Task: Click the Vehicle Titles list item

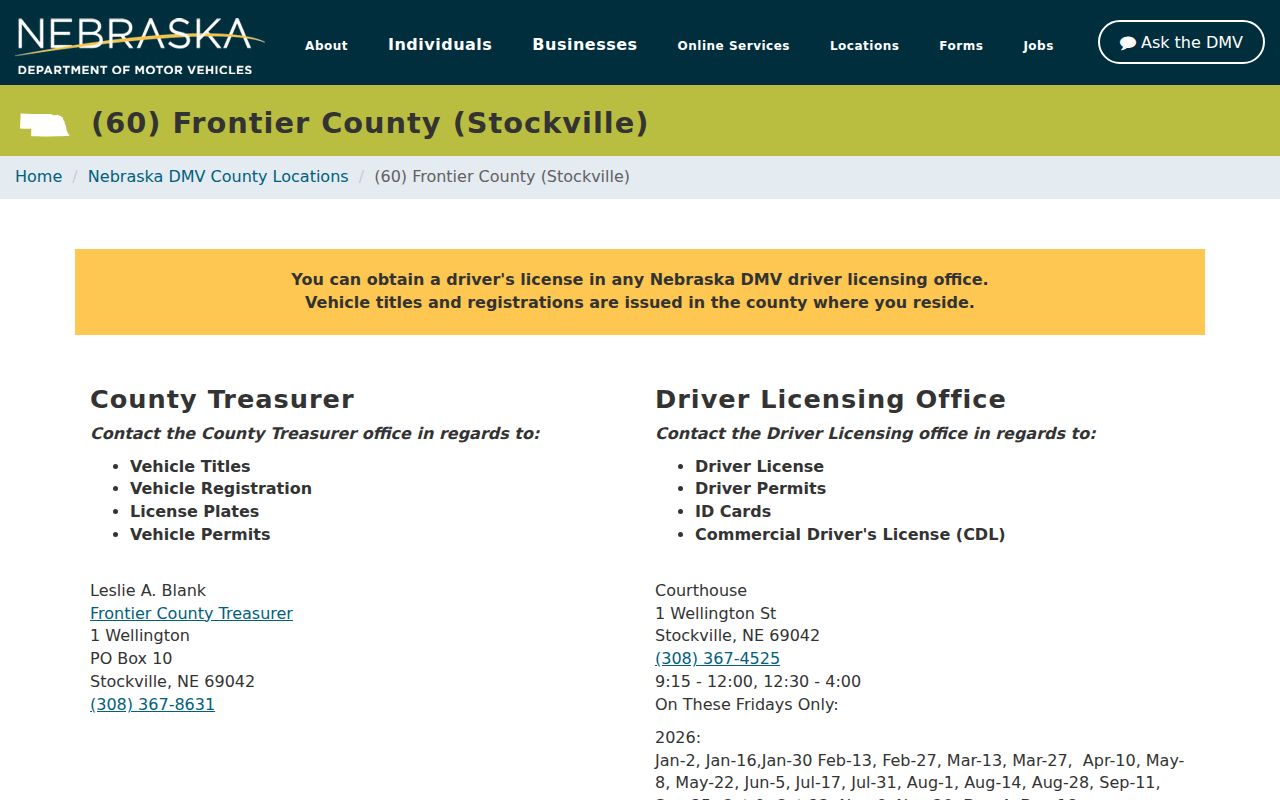Action: coord(190,466)
